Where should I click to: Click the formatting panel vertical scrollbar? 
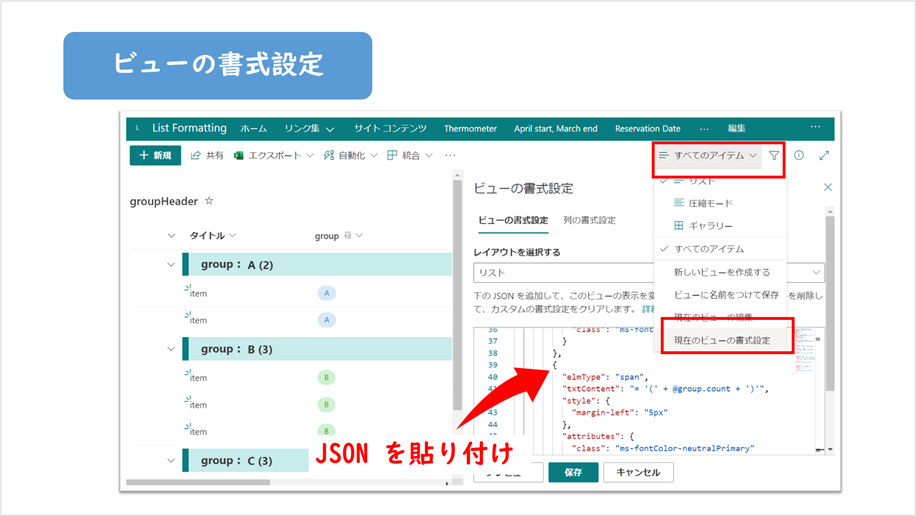830,303
